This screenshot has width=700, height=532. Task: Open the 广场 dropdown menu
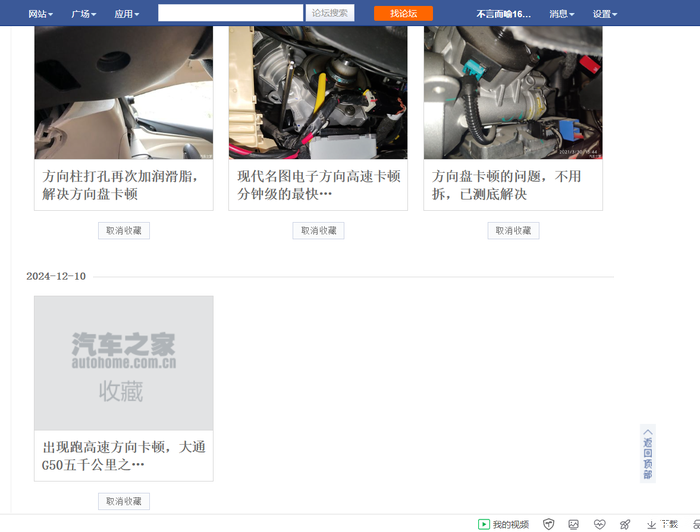click(83, 14)
